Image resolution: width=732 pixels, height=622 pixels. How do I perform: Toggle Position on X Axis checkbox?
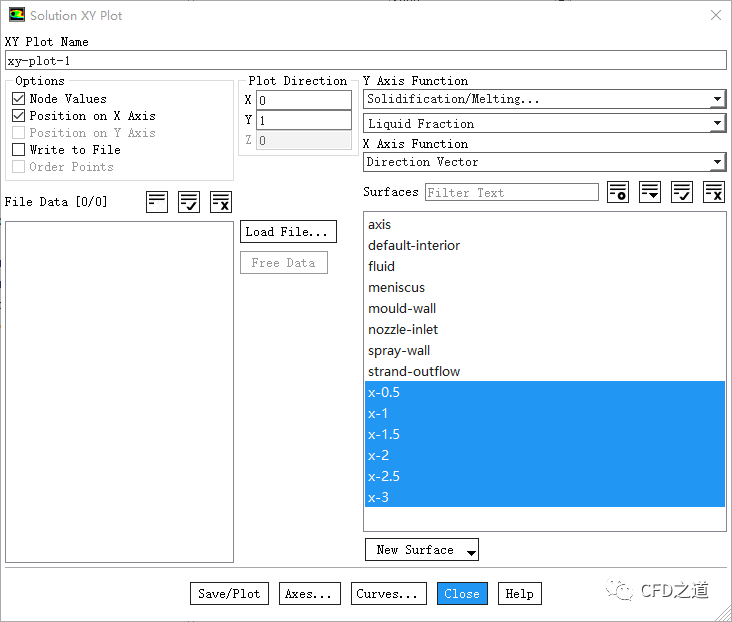point(19,116)
